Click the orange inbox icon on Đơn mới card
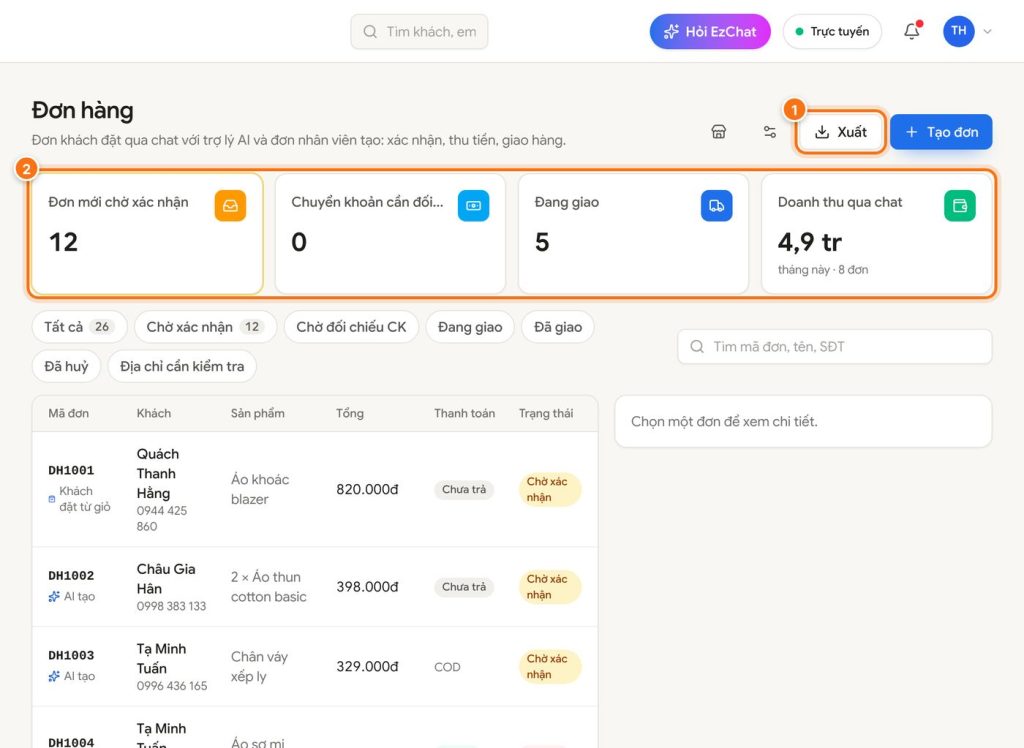 [231, 206]
